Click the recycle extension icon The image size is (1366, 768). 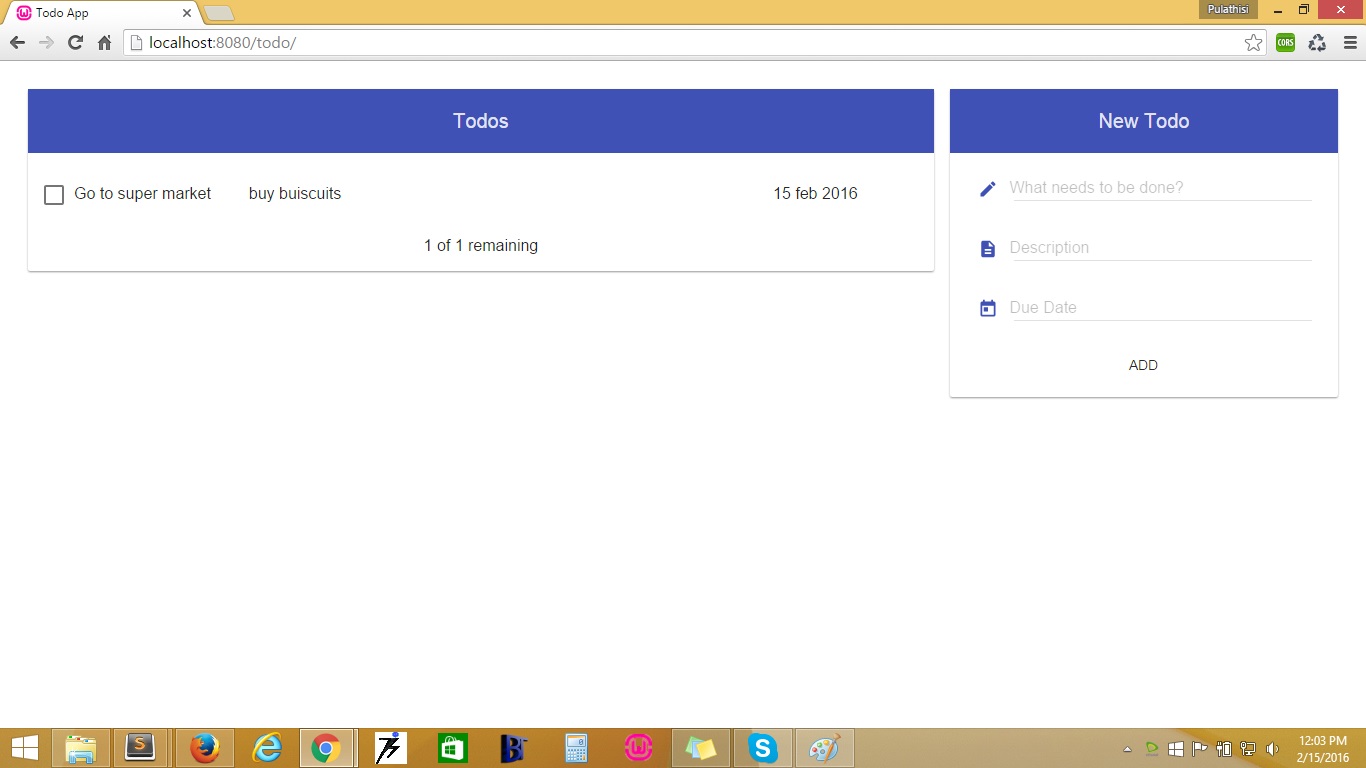tap(1317, 43)
